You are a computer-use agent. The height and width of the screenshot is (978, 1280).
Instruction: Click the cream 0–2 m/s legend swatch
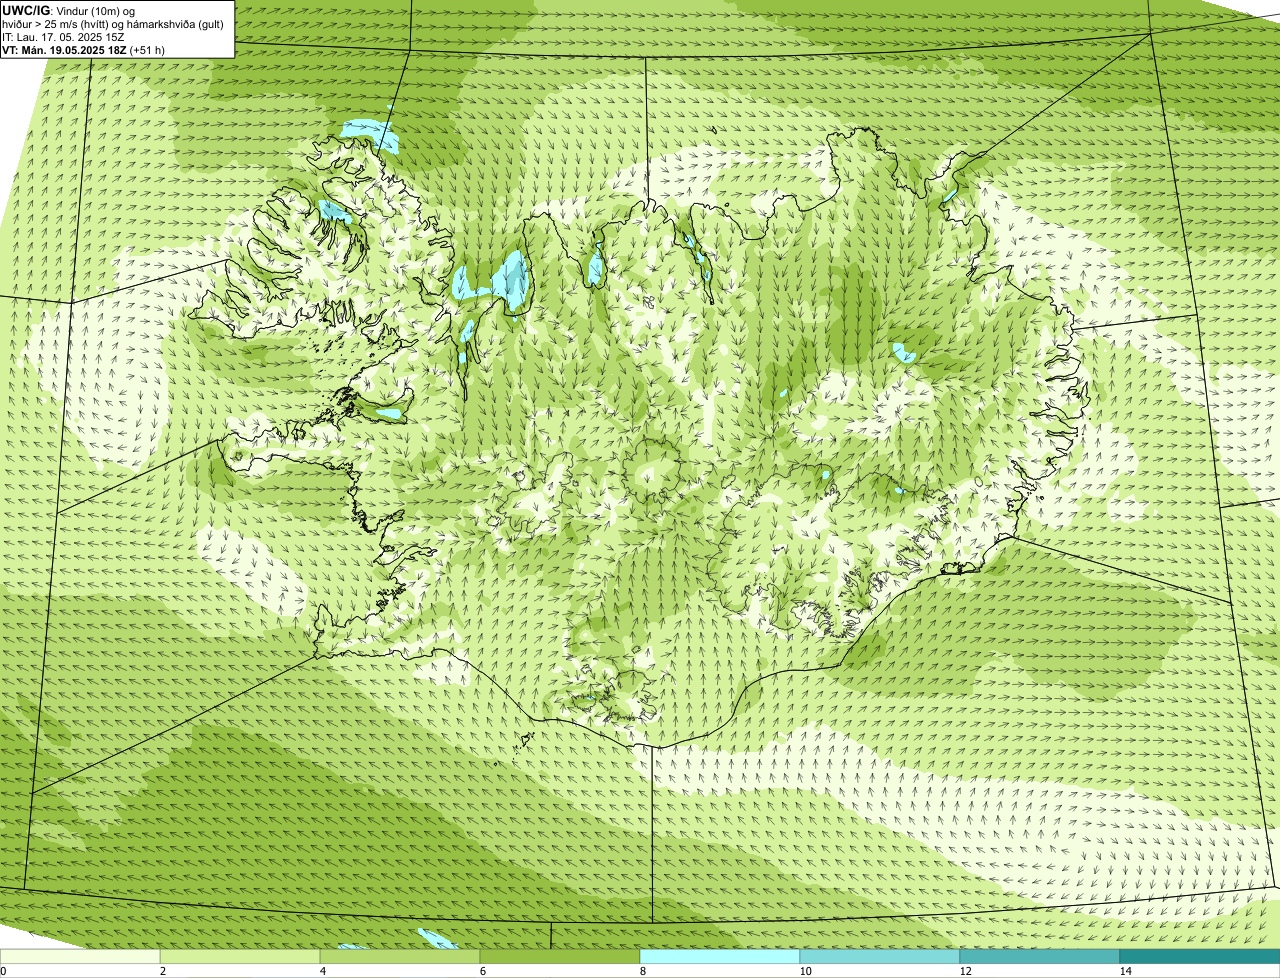pos(80,957)
